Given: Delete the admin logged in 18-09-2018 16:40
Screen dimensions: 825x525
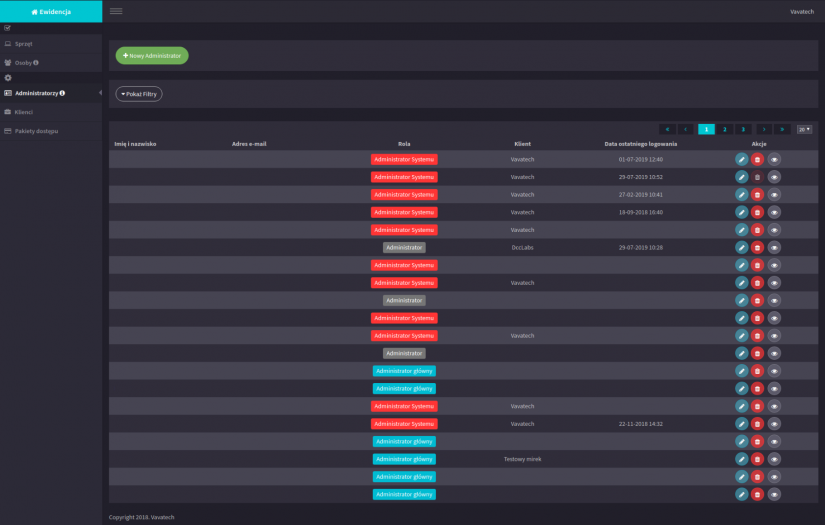Looking at the screenshot, I should point(757,213).
